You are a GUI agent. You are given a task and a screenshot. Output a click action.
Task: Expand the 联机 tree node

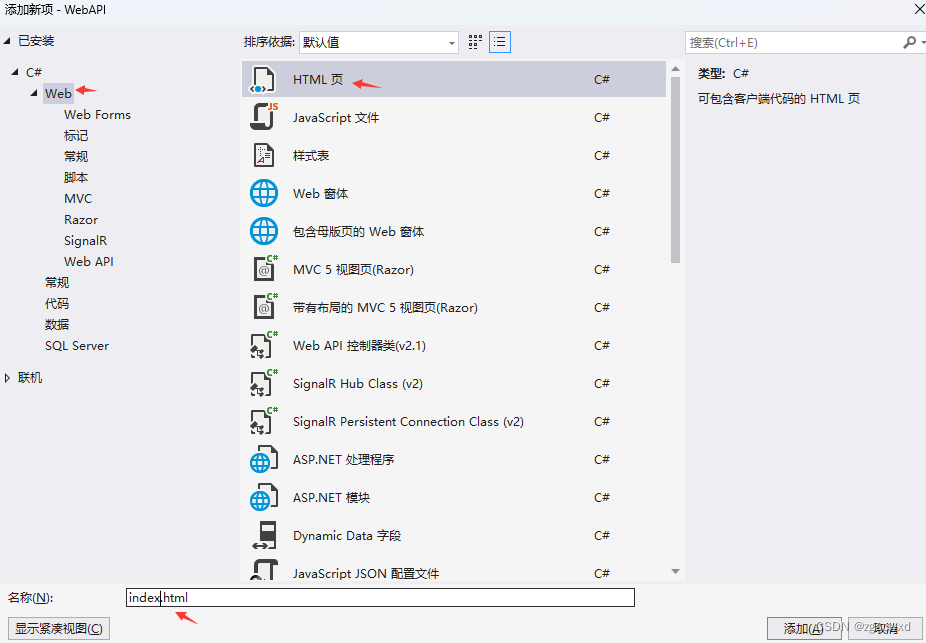pos(7,378)
